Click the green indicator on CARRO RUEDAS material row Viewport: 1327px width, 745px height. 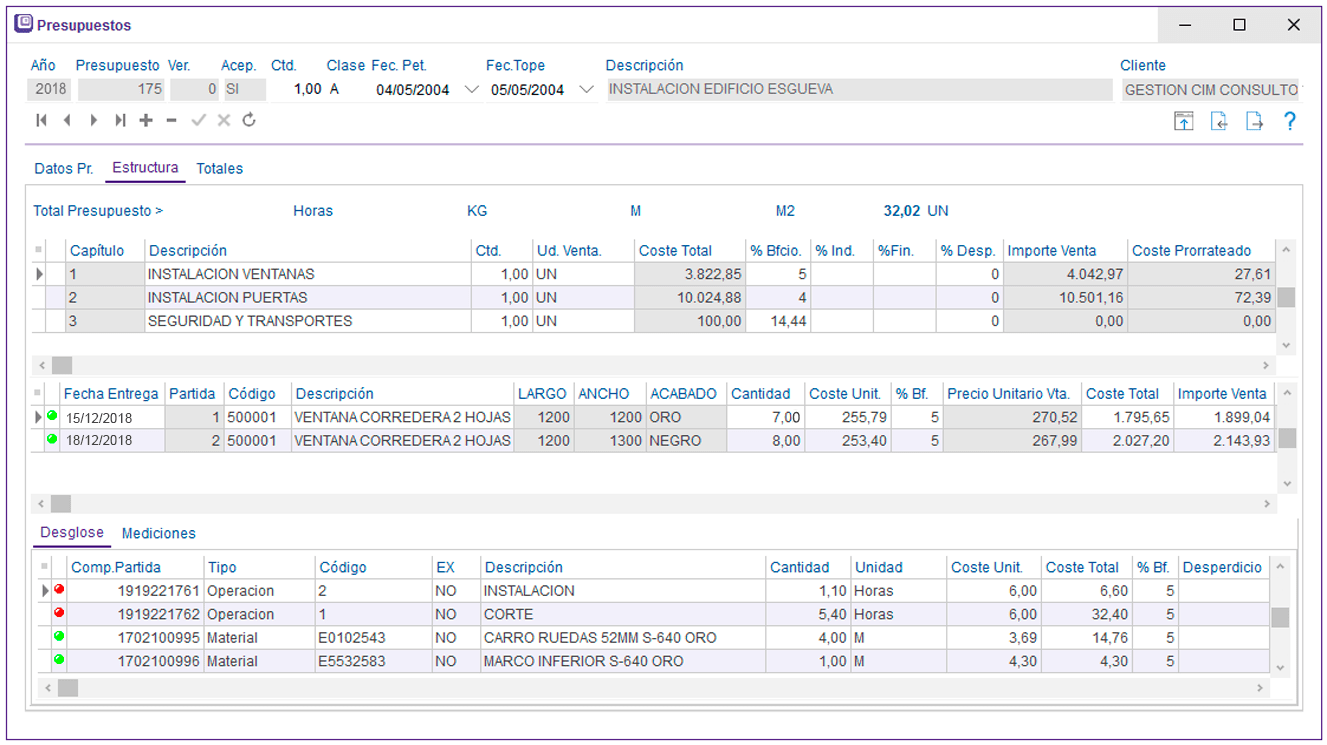58,637
